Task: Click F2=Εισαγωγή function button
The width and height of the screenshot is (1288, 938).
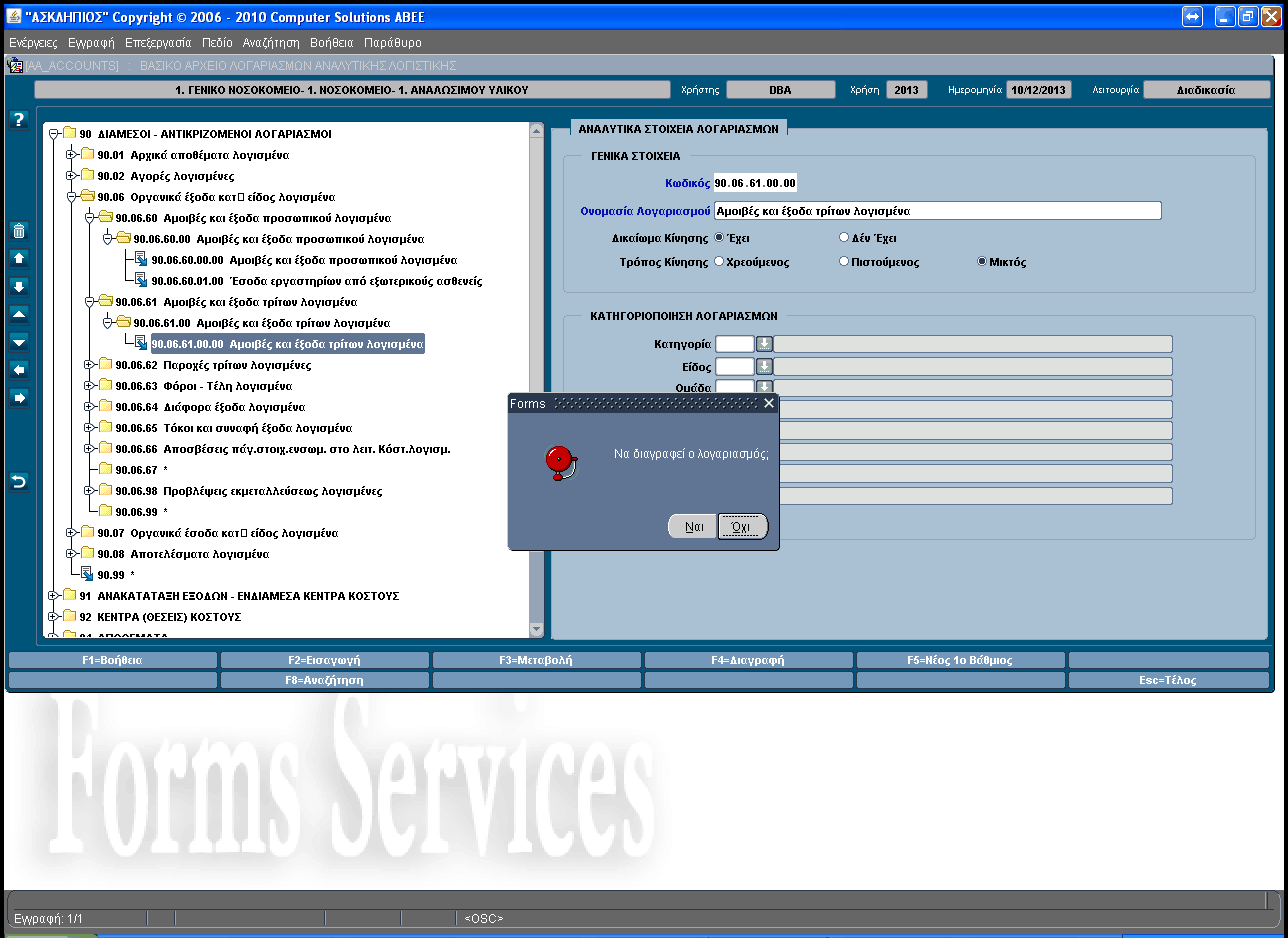Action: 324,660
